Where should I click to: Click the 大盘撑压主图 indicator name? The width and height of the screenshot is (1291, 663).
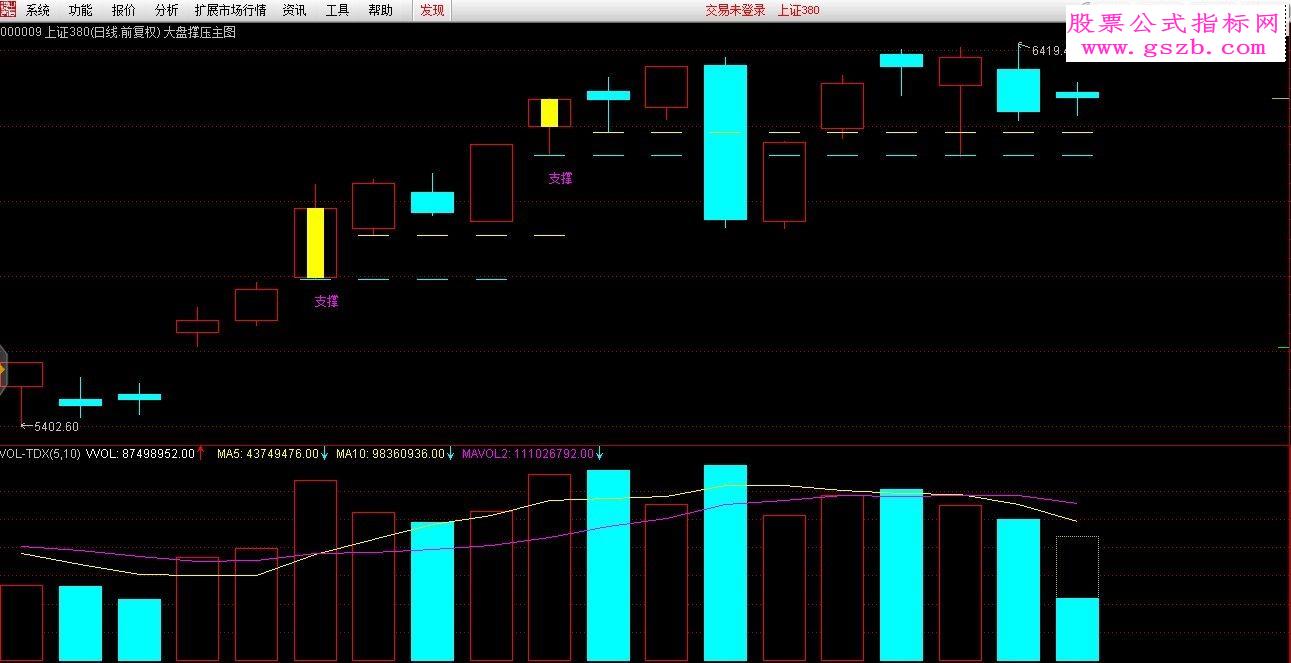point(199,32)
